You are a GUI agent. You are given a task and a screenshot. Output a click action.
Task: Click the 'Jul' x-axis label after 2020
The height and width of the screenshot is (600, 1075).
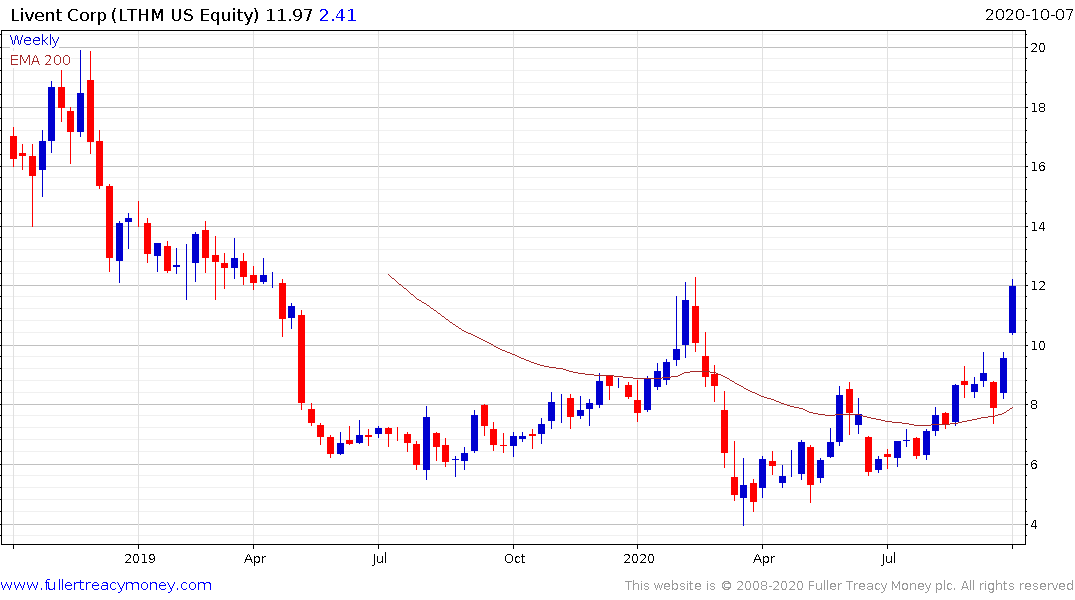click(889, 559)
